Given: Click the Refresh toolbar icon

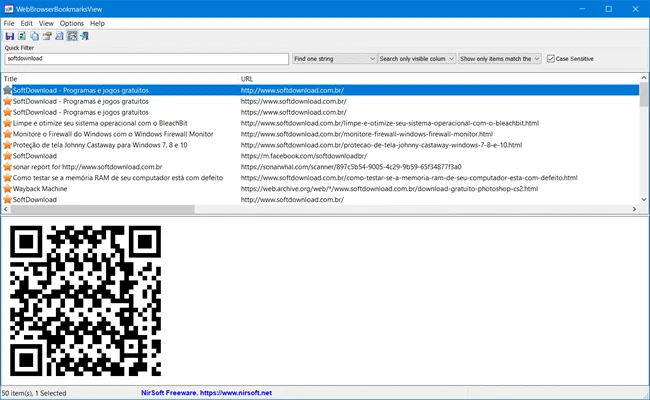Looking at the screenshot, I should 22,36.
